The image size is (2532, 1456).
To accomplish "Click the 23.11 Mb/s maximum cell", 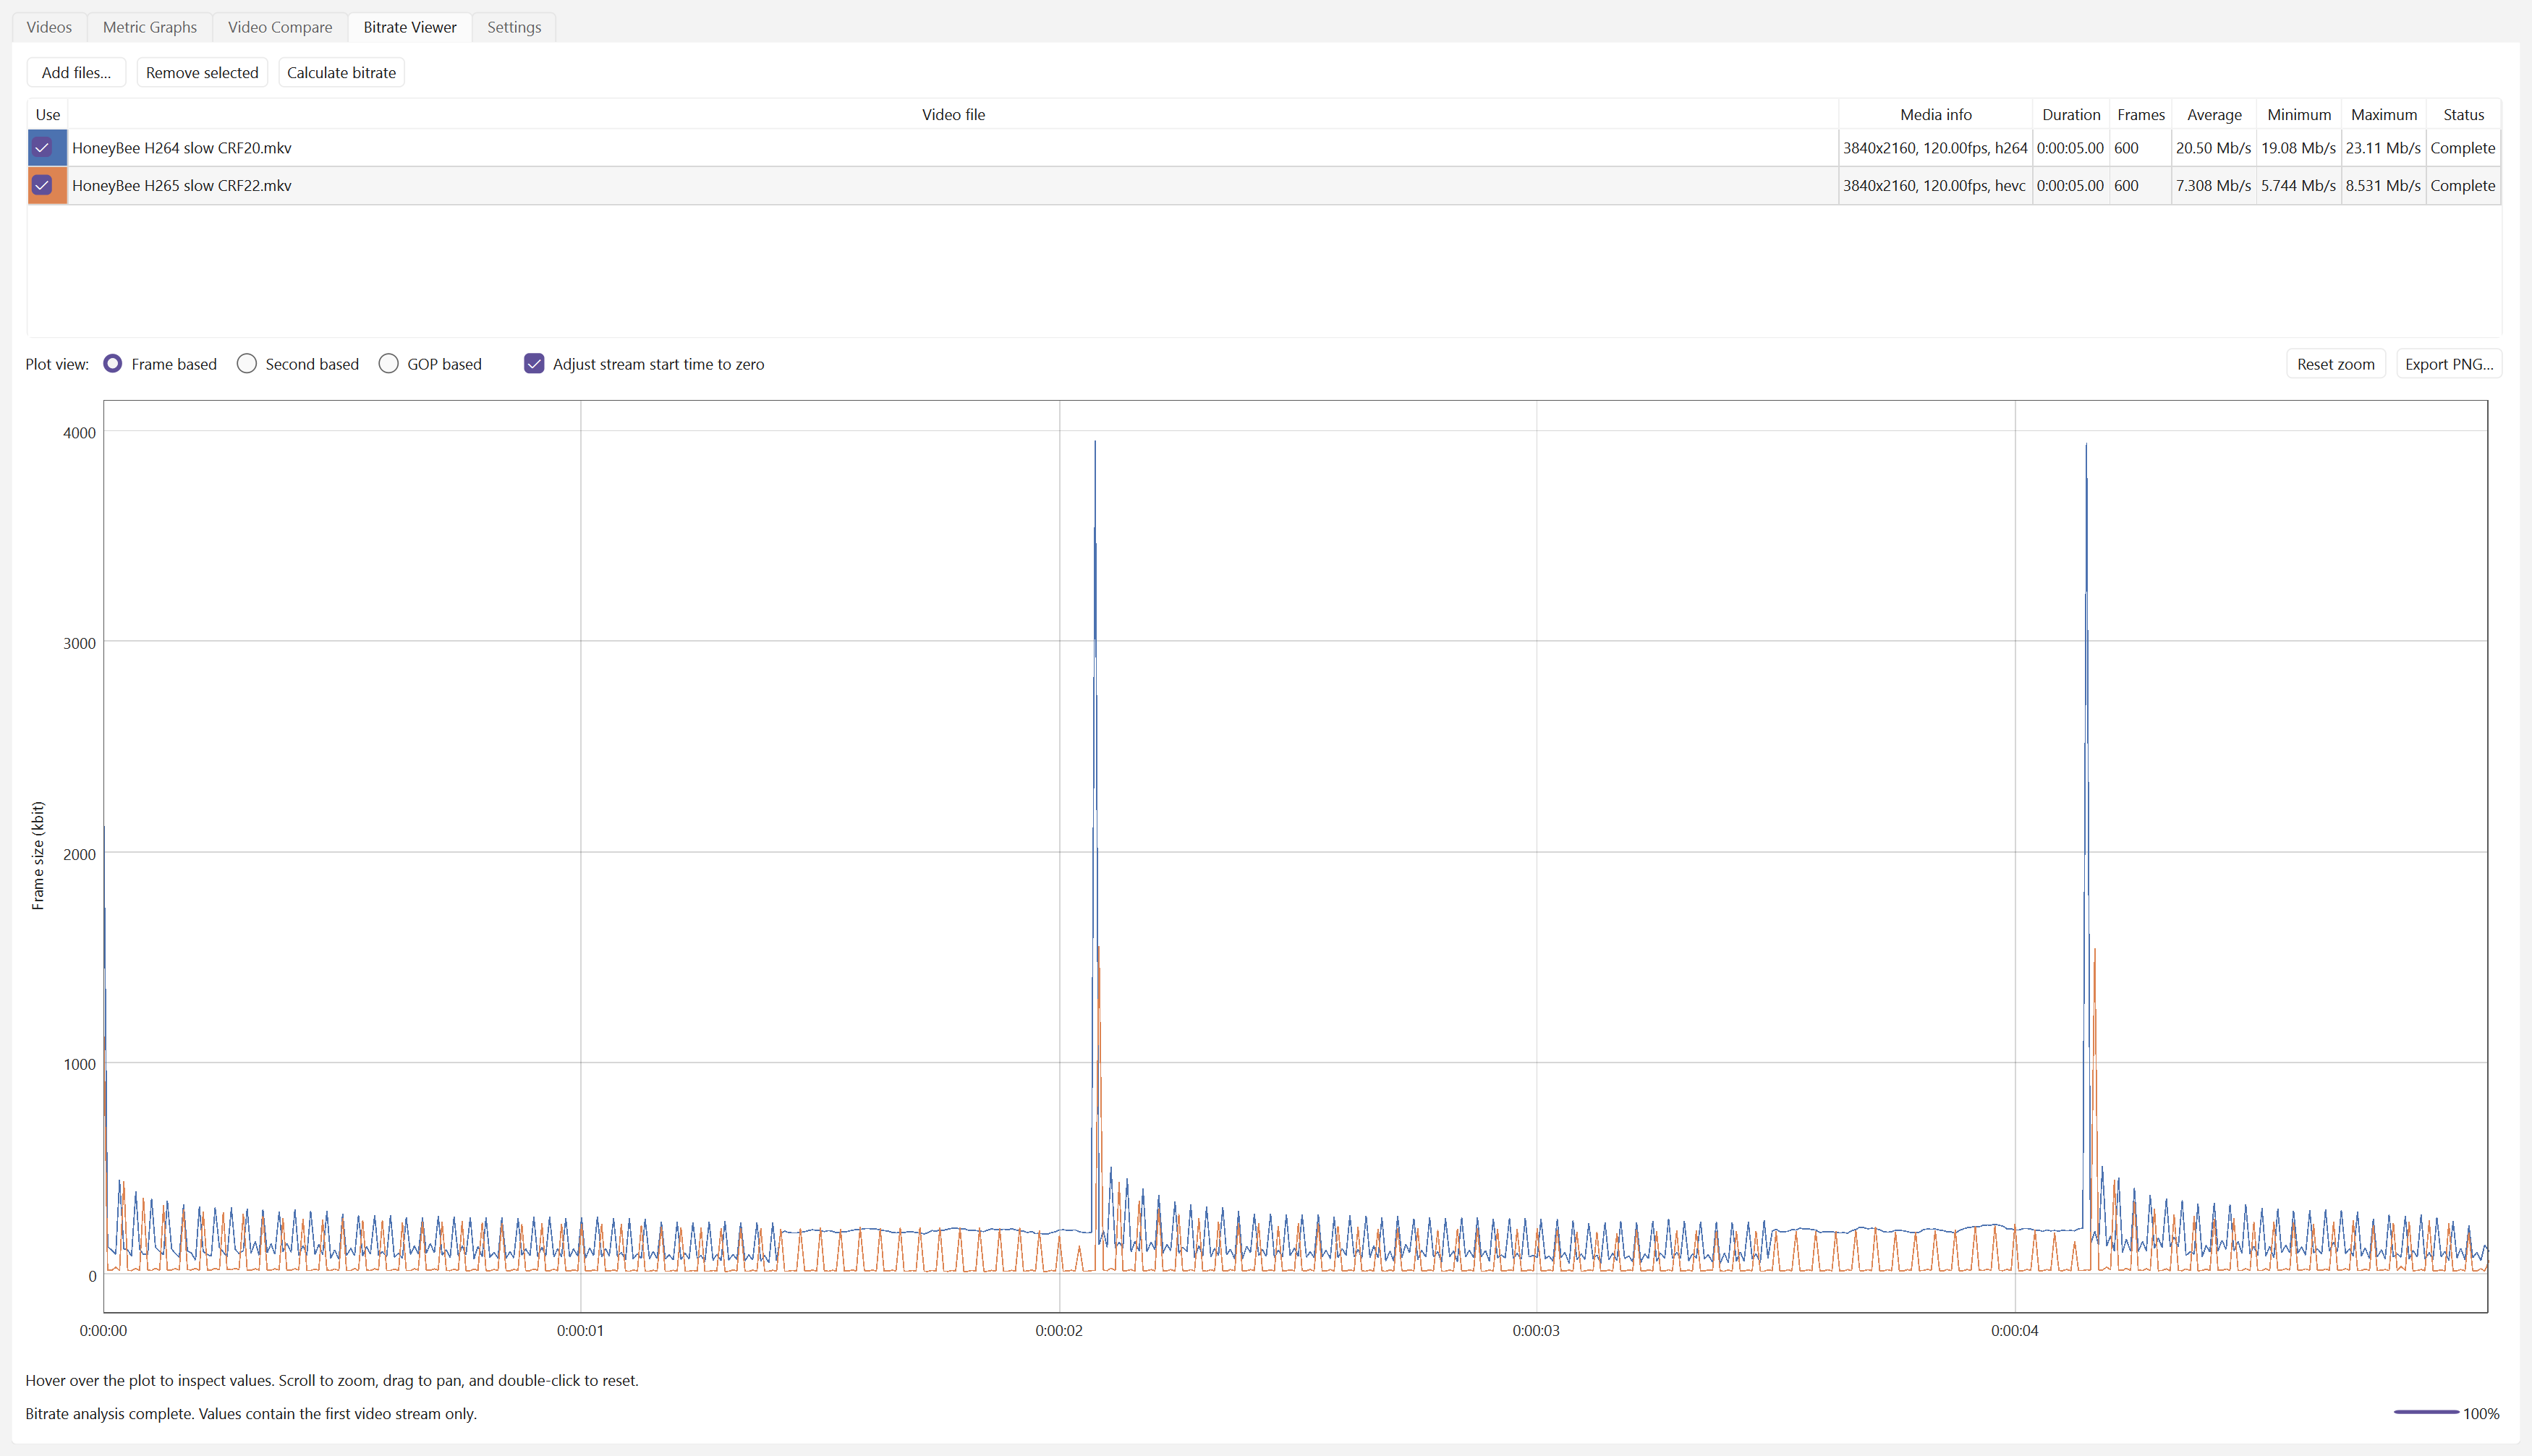I will (x=2384, y=148).
